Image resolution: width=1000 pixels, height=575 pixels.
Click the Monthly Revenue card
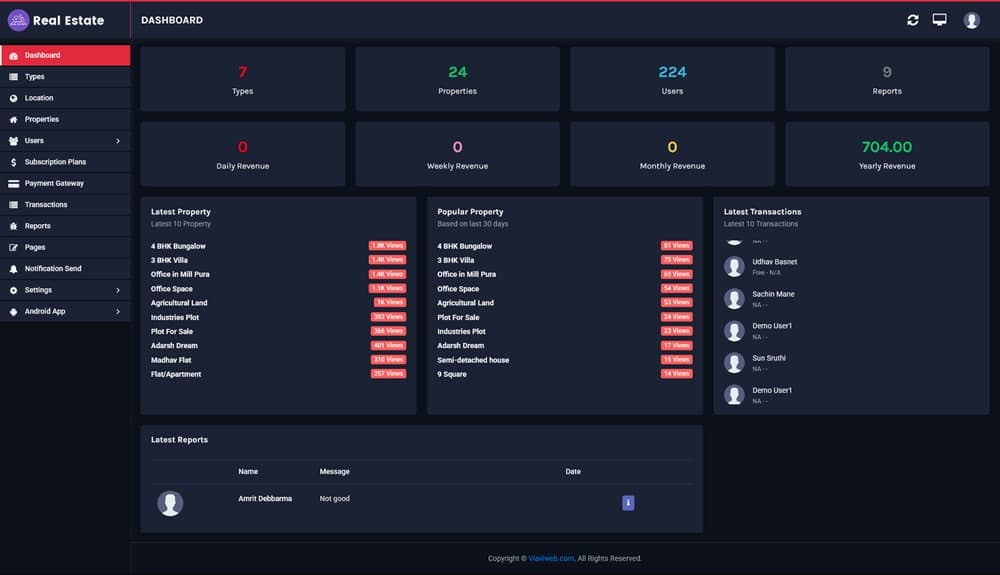[672, 154]
